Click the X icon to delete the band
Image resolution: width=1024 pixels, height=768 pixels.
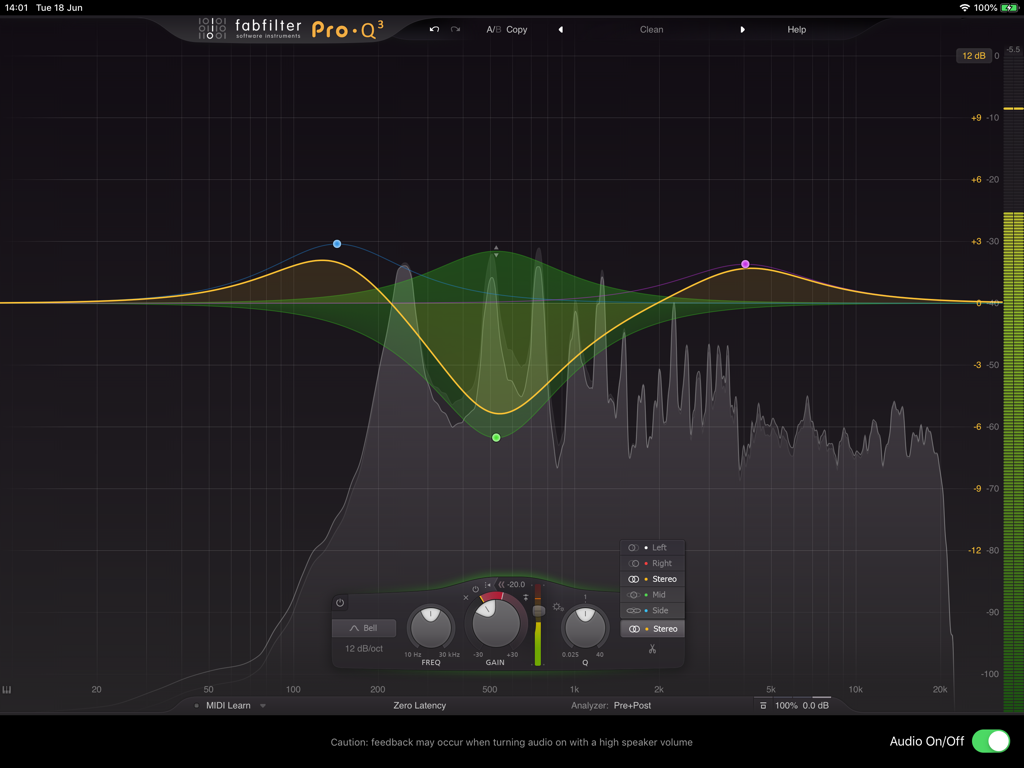(x=466, y=597)
